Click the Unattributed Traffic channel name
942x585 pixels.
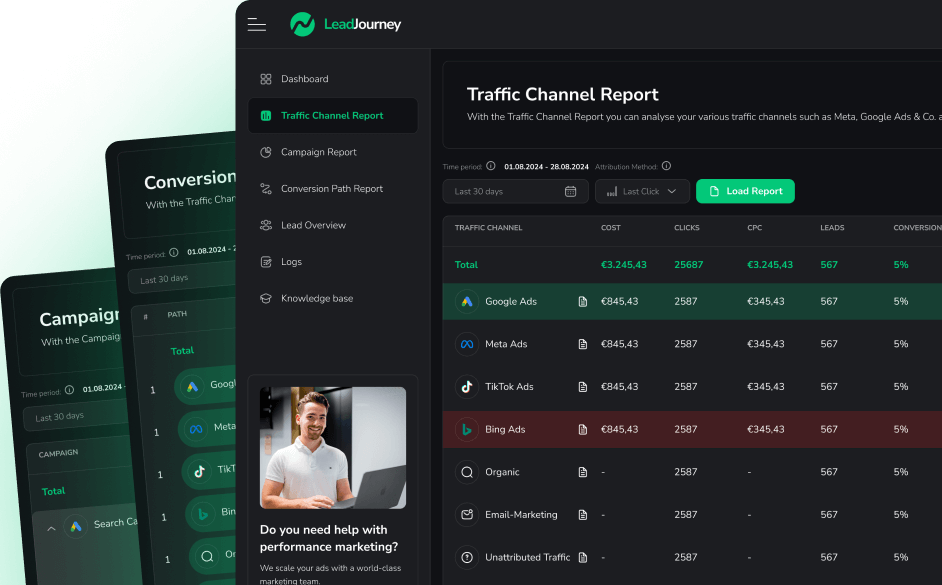pos(528,557)
